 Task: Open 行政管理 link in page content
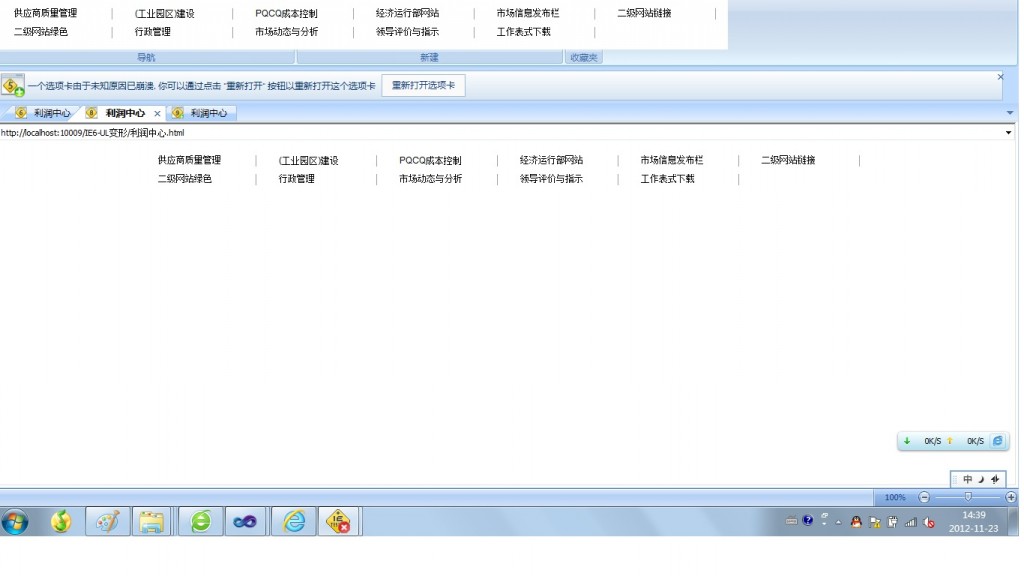pos(296,179)
